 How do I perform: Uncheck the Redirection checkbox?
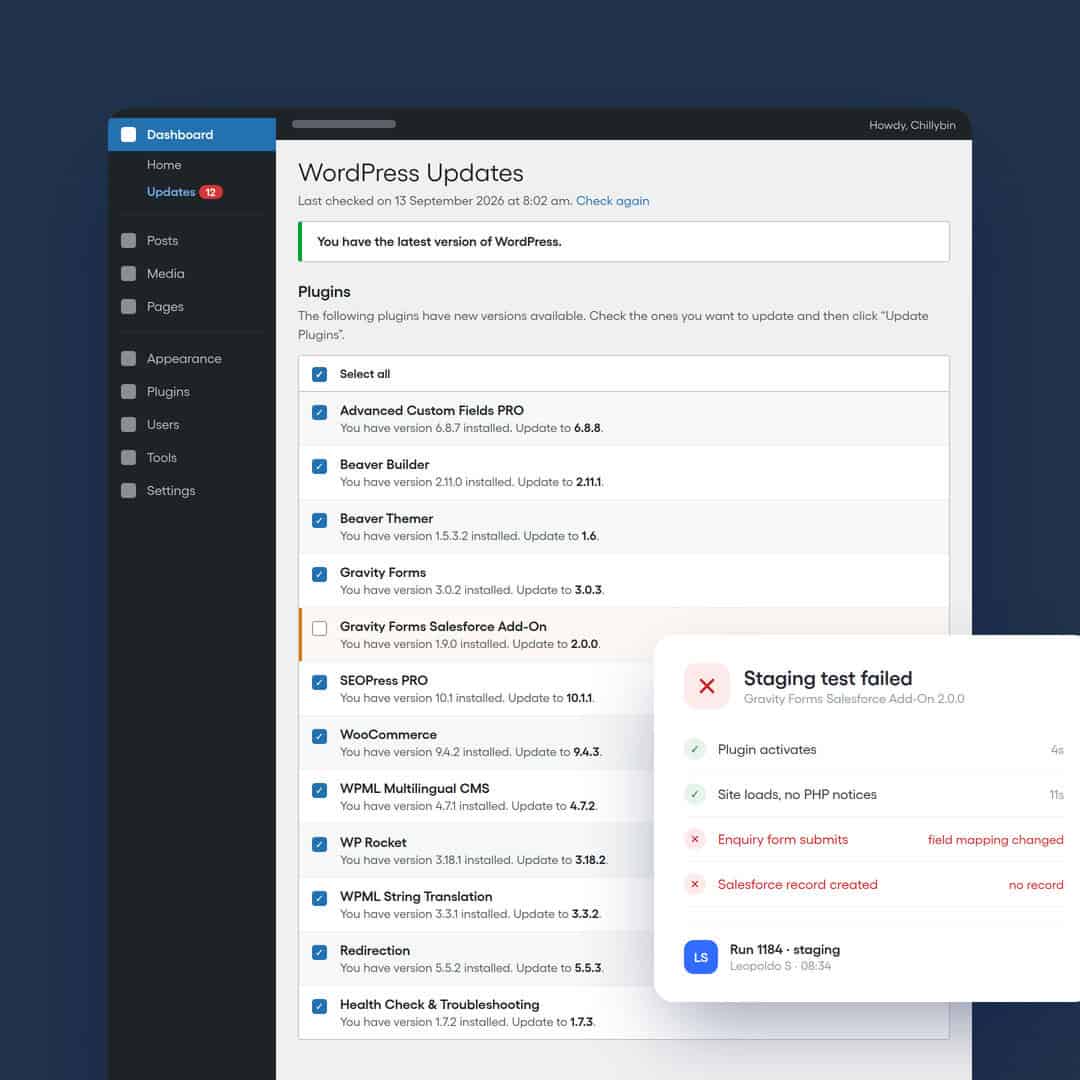tap(319, 953)
